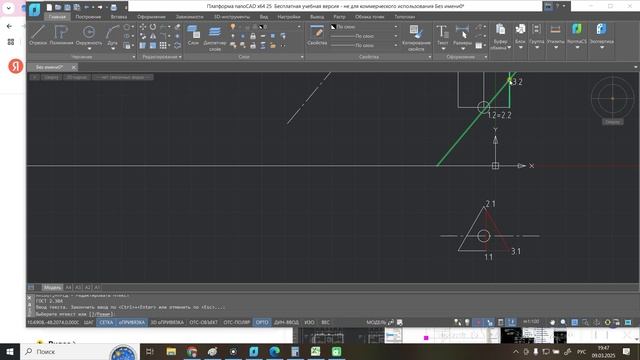640x360 pixels.
Task: Open the Буфер обмена clipboard tool
Action: pyautogui.click(x=500, y=37)
